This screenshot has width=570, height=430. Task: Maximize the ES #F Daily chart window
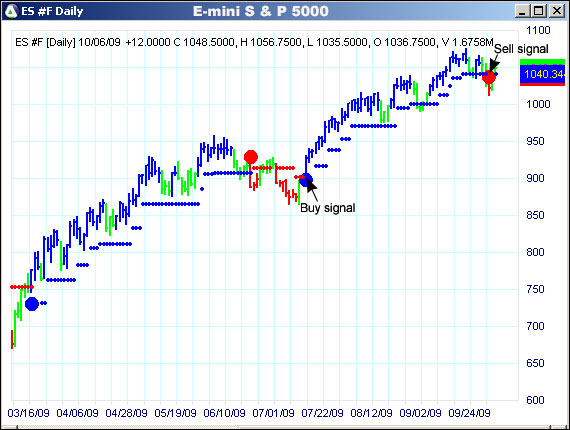pos(539,11)
